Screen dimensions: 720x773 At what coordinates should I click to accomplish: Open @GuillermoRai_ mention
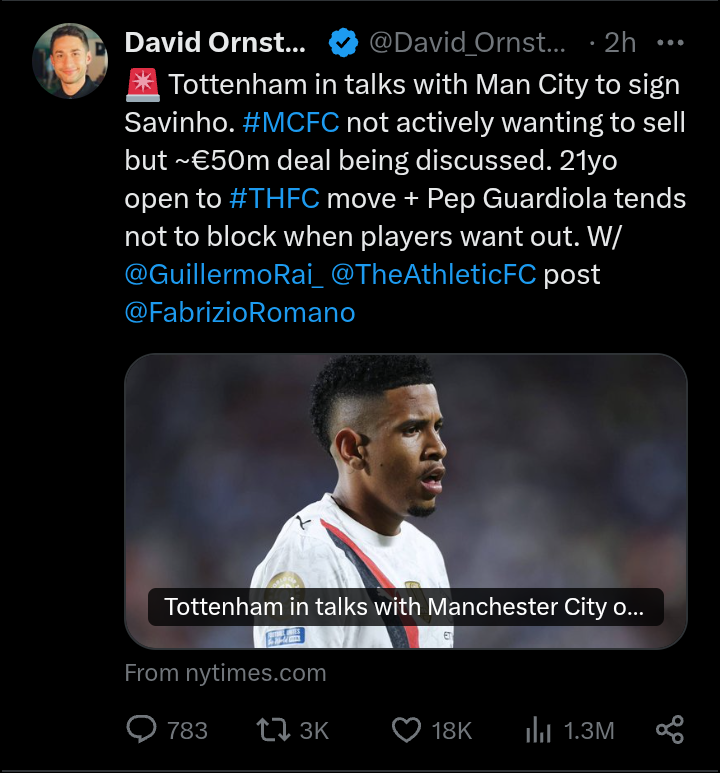[223, 274]
